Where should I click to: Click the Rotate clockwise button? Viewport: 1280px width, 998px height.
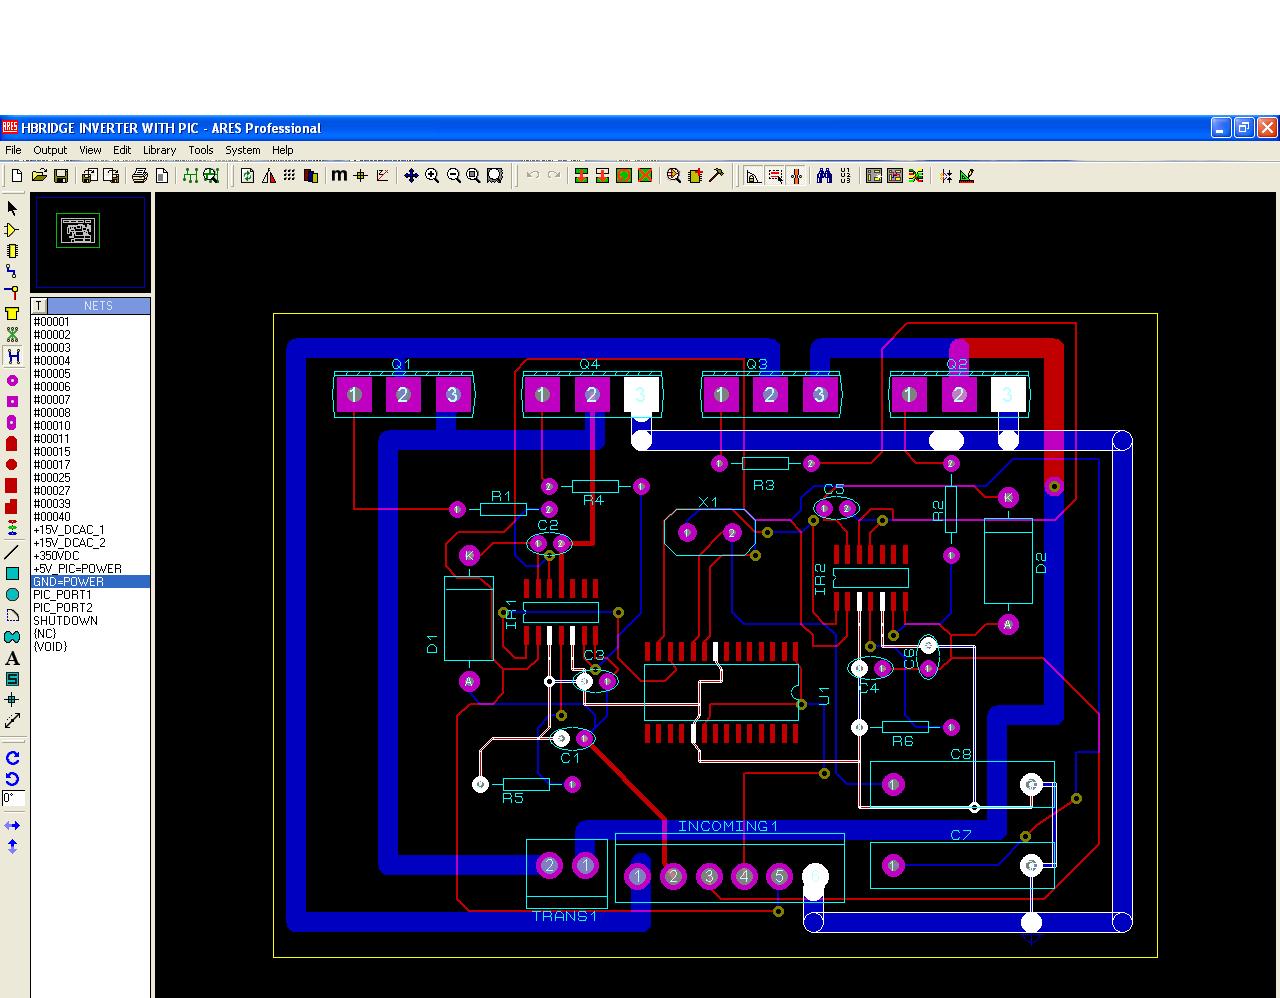pyautogui.click(x=12, y=758)
